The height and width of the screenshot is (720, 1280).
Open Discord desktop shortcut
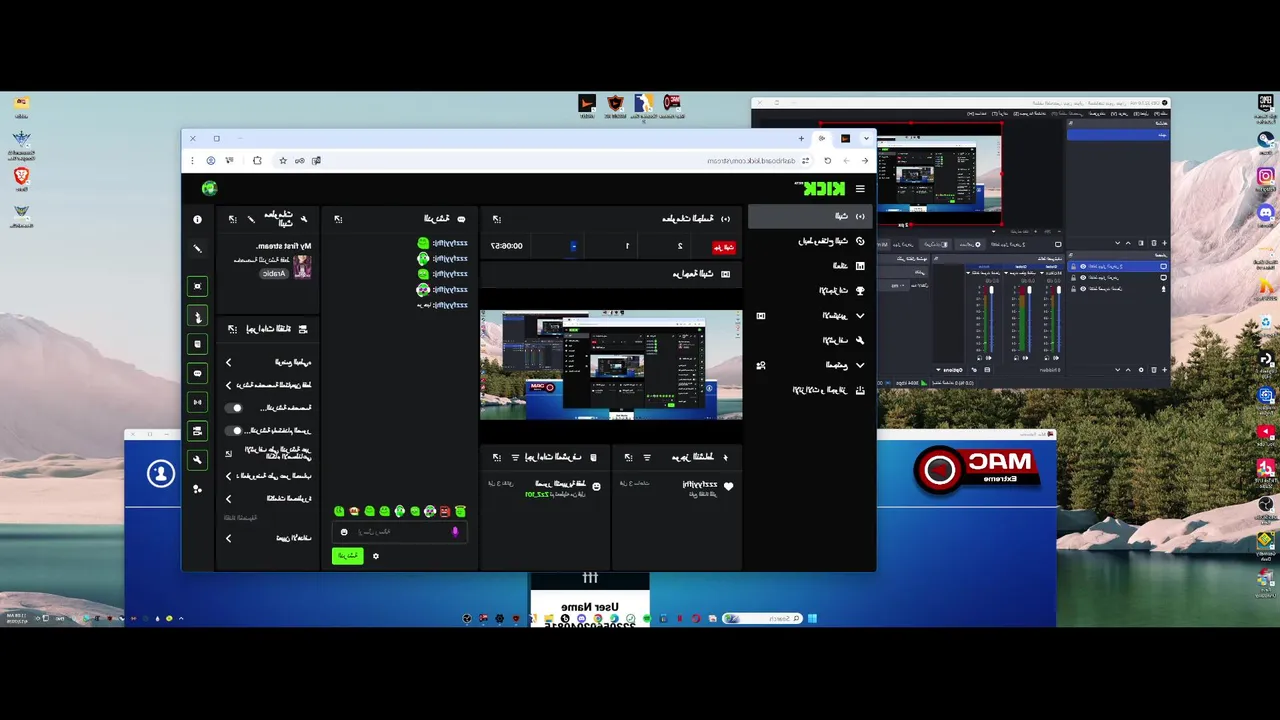click(1265, 212)
